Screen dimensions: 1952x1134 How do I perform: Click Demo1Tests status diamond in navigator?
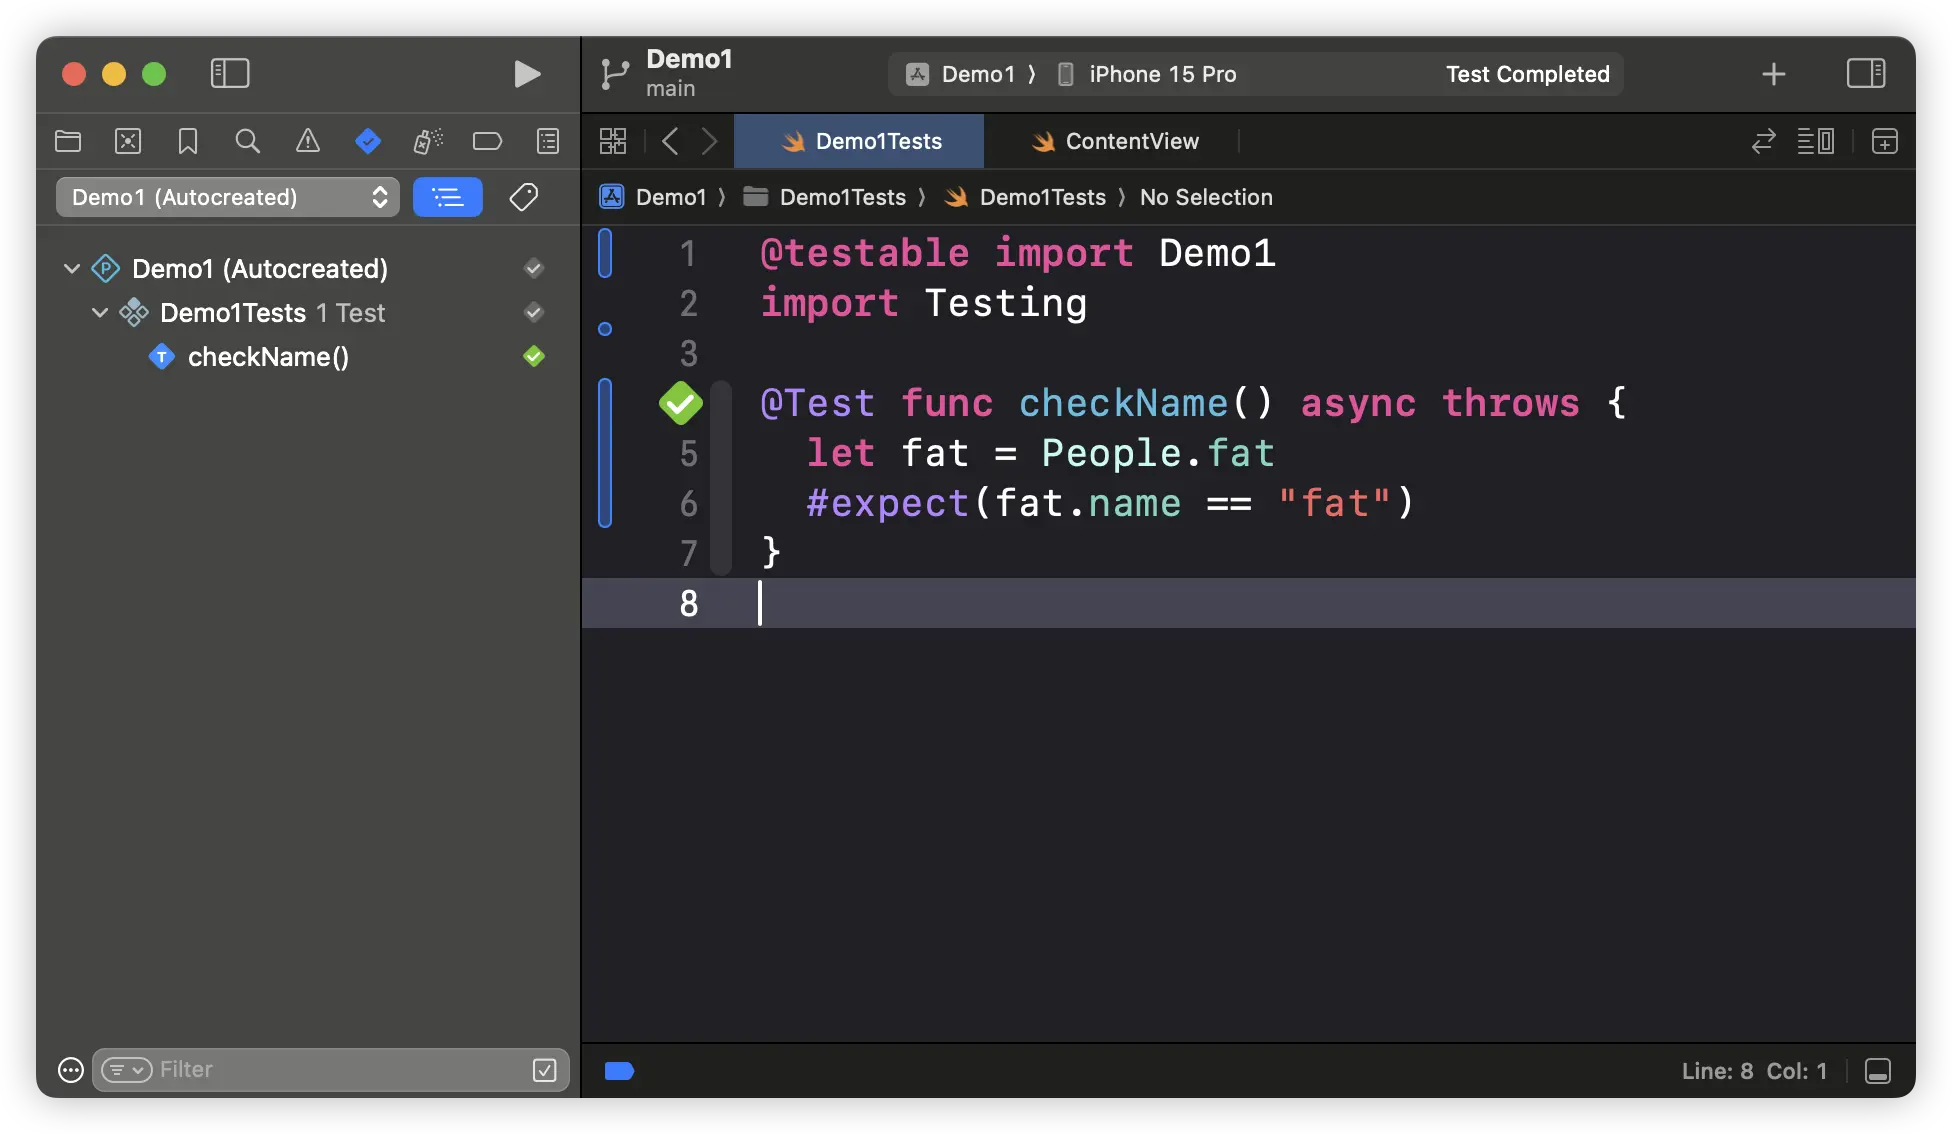(534, 312)
